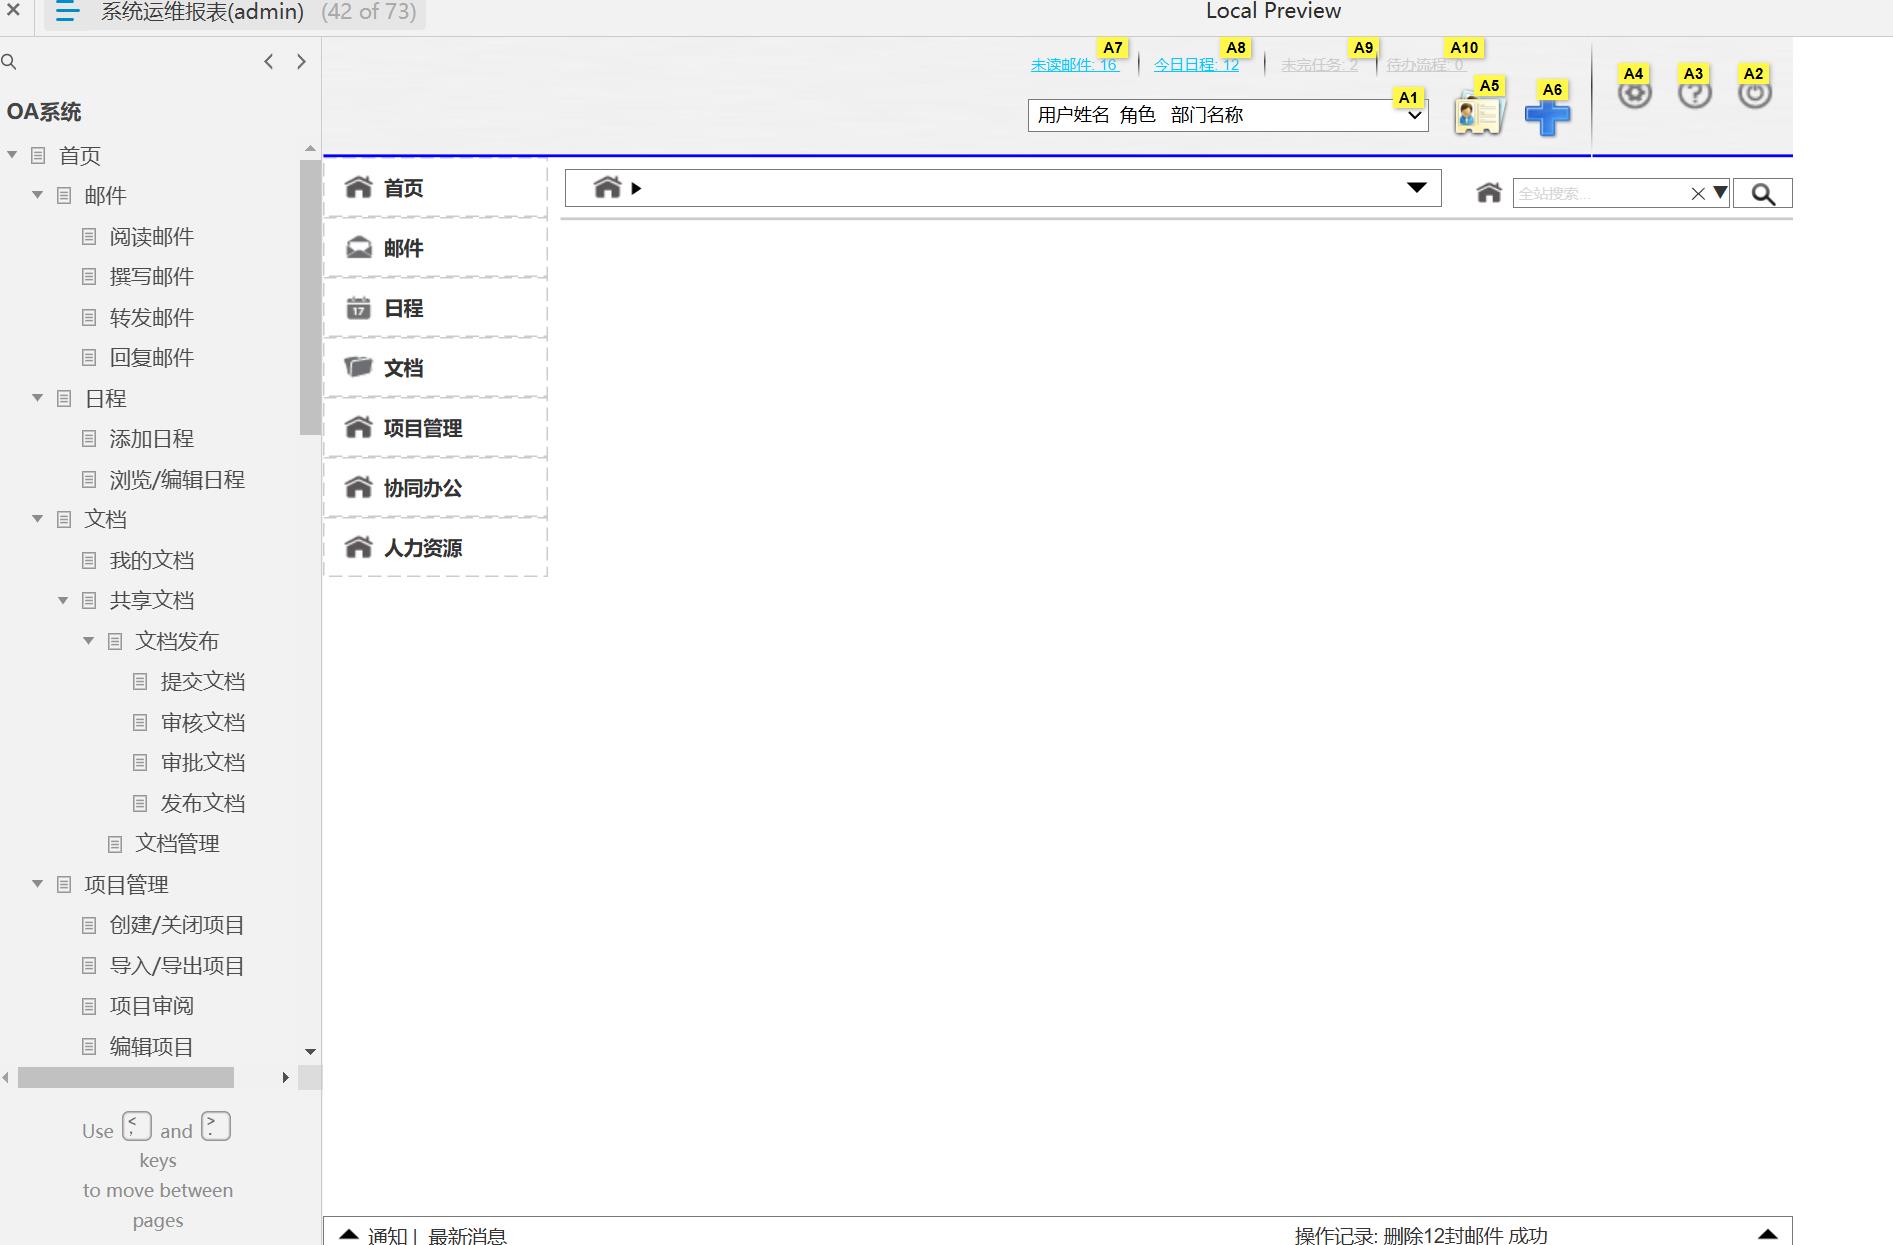Open the 日程 navigation menu item
Image resolution: width=1893 pixels, height=1245 pixels.
435,307
